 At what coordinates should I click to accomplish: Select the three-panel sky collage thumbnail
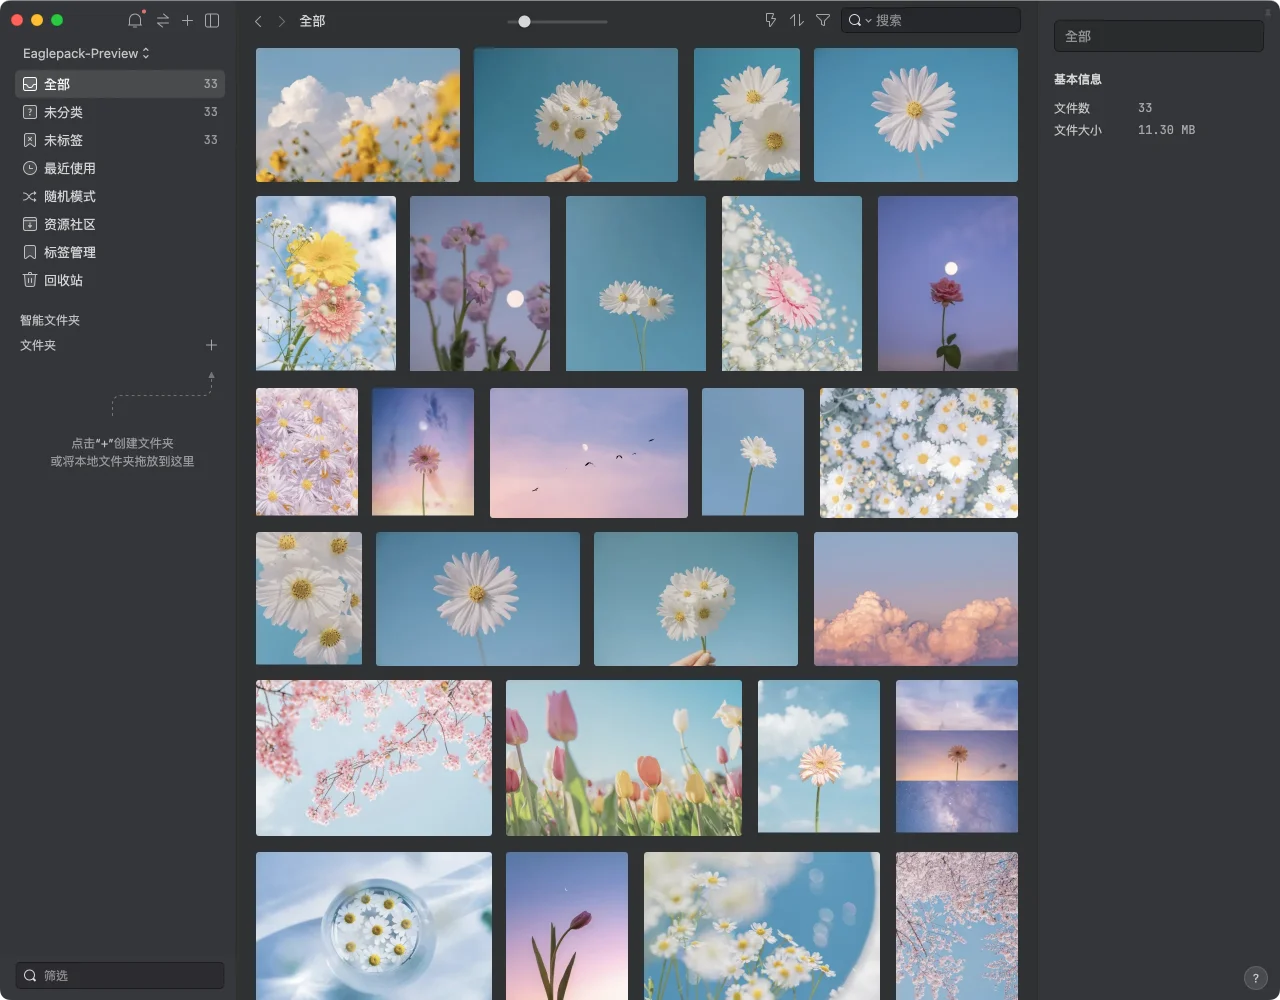pyautogui.click(x=957, y=756)
